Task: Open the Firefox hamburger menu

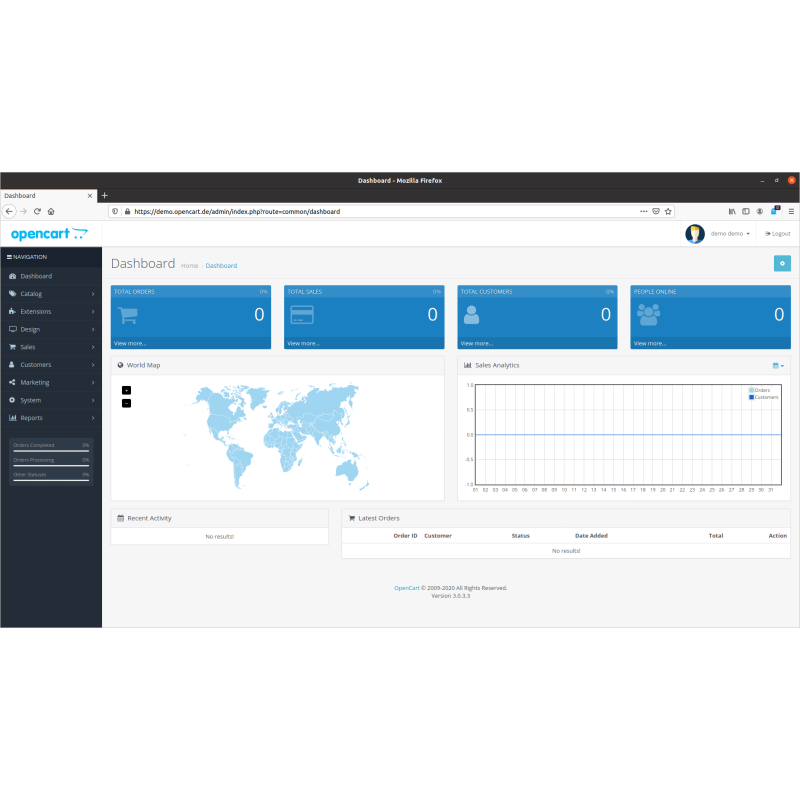Action: 790,212
